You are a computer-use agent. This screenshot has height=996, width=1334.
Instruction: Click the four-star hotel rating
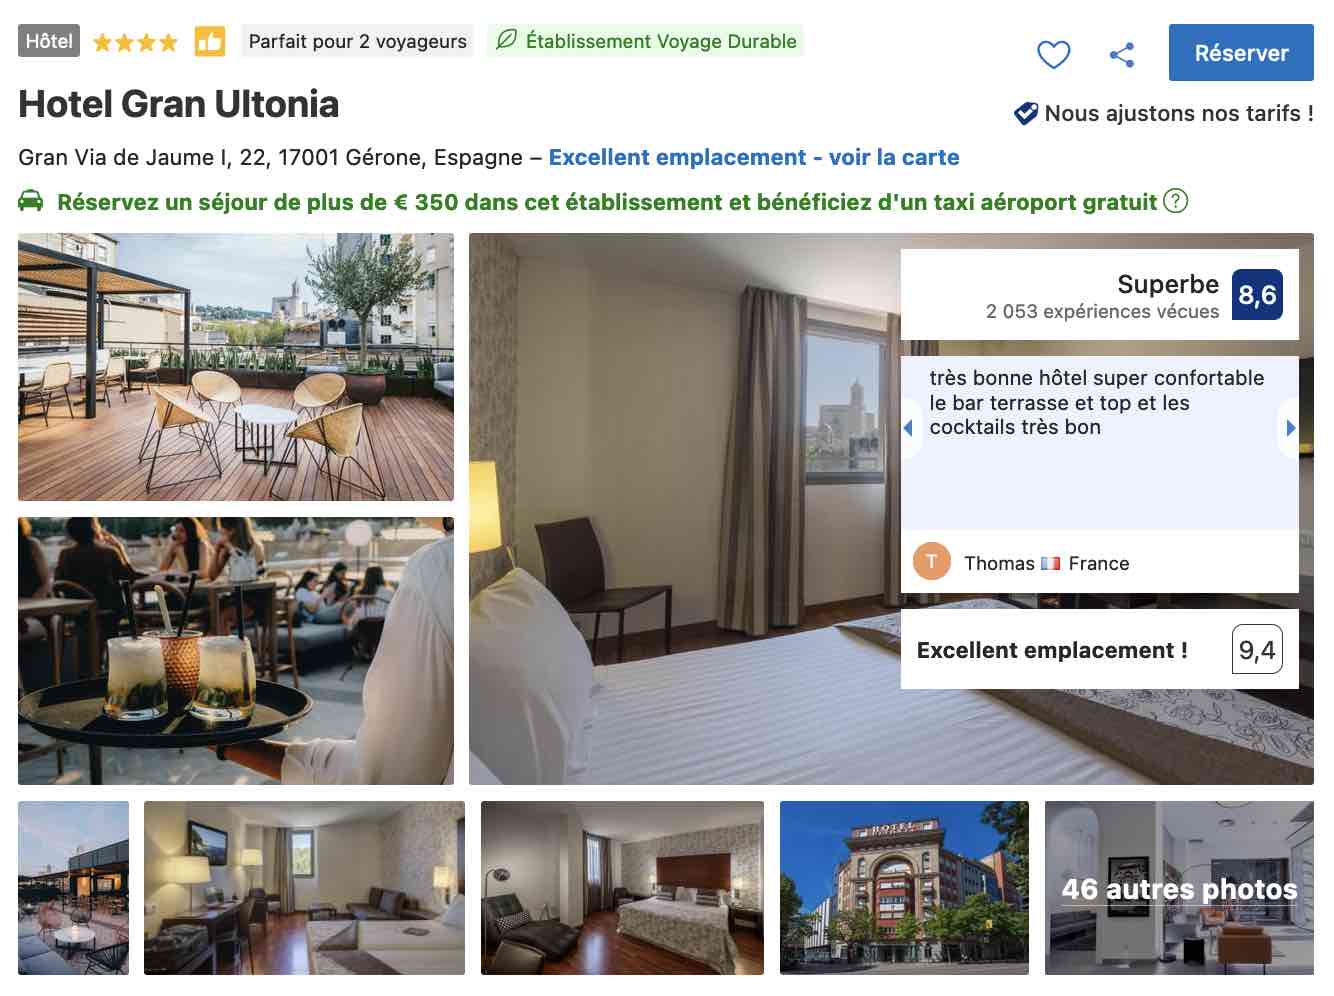click(x=135, y=42)
